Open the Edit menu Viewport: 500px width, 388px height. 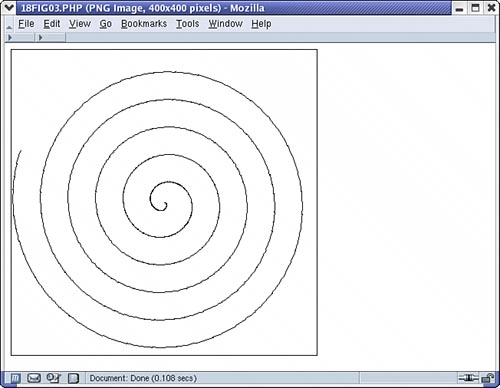tap(52, 24)
